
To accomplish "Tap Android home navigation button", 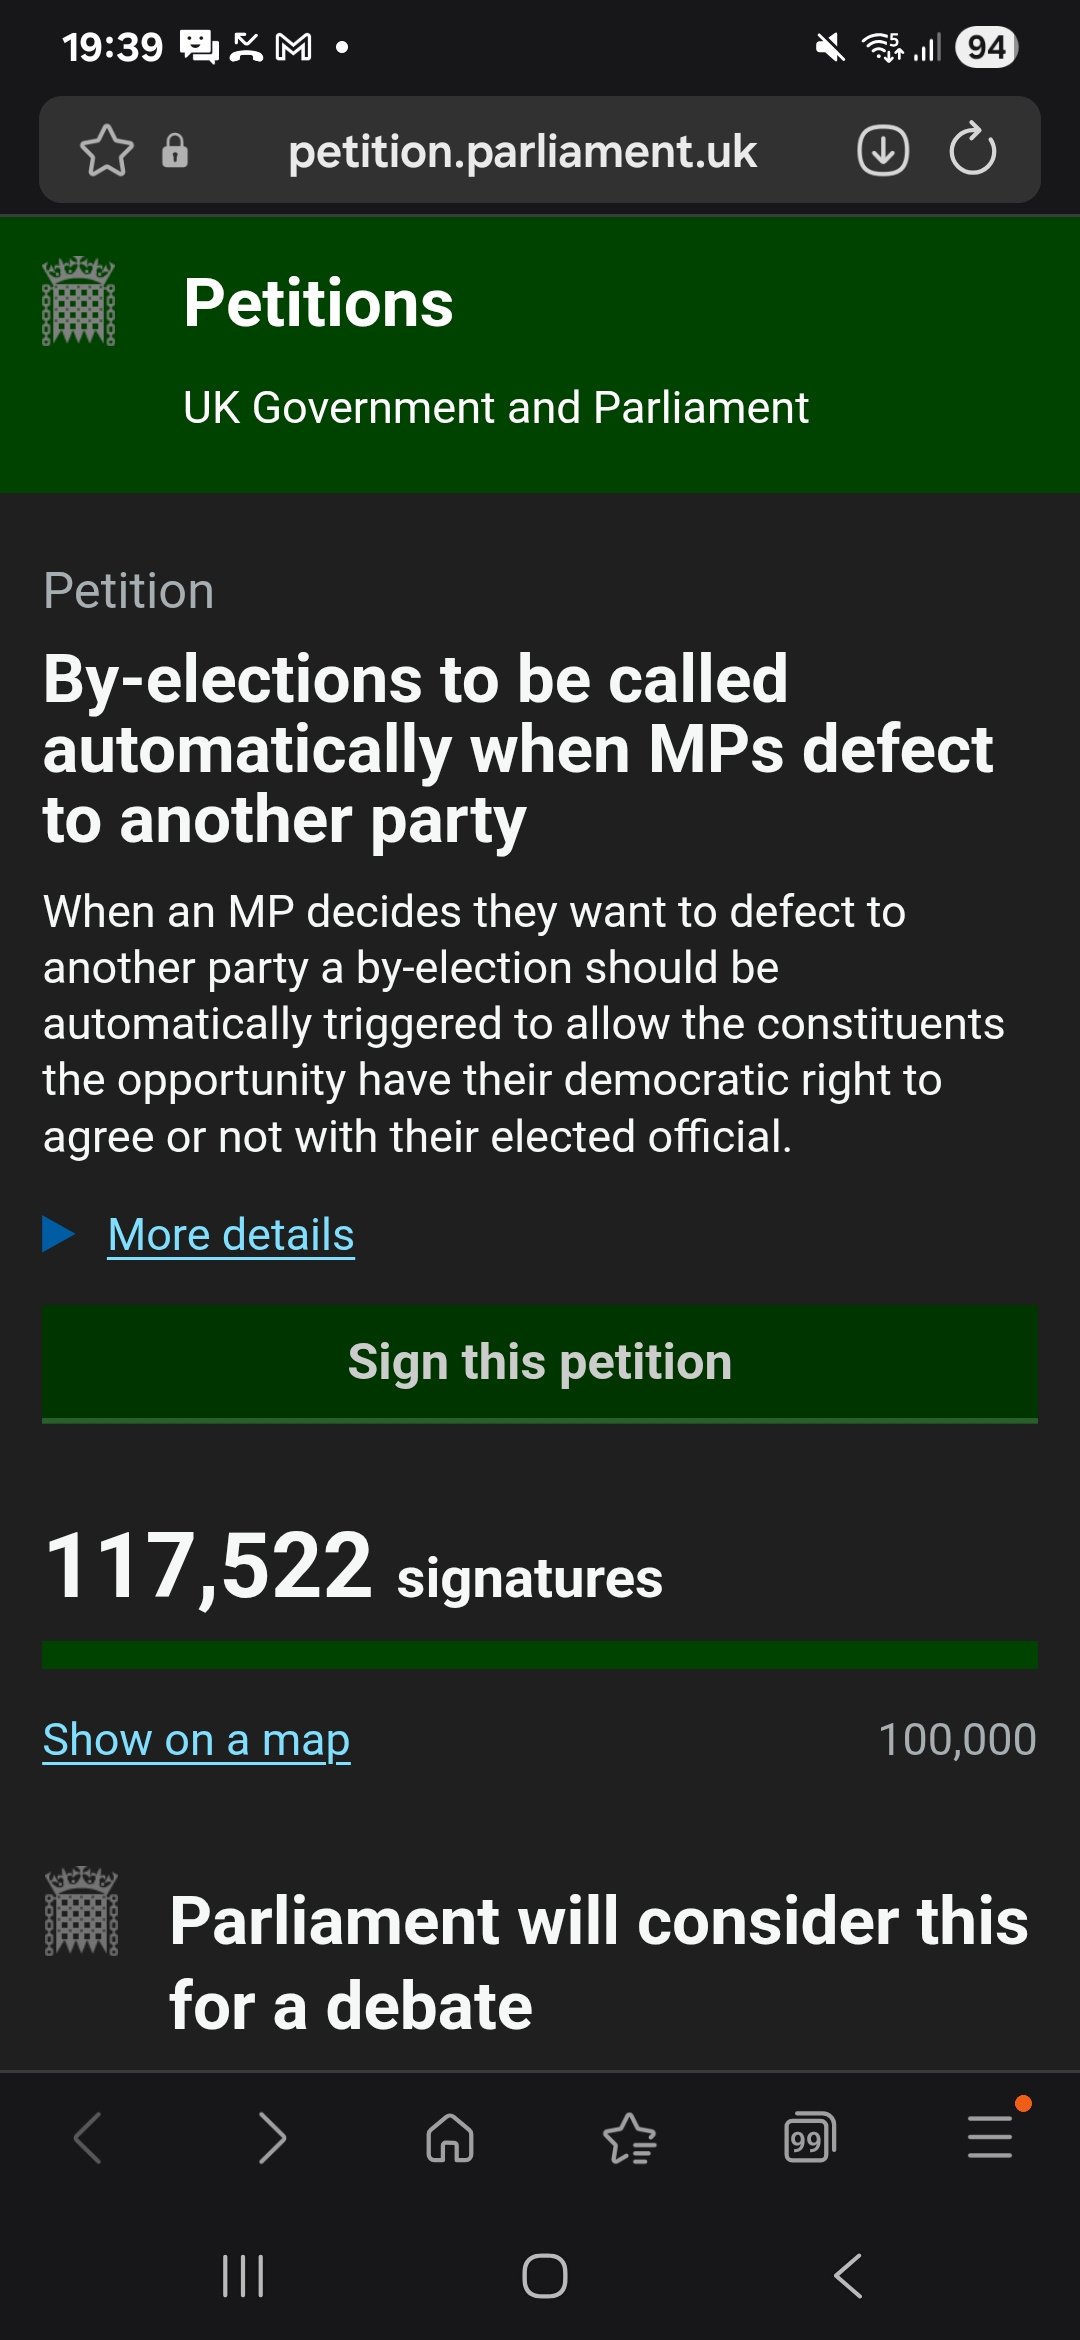I will pyautogui.click(x=545, y=2276).
